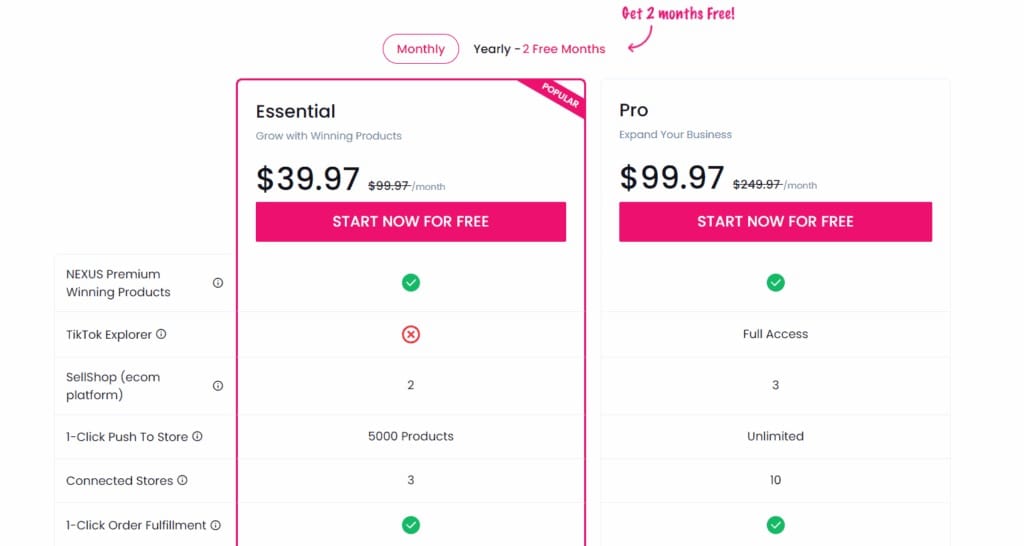Click green checkmark for Pro Order Fulfillment

pyautogui.click(x=775, y=525)
